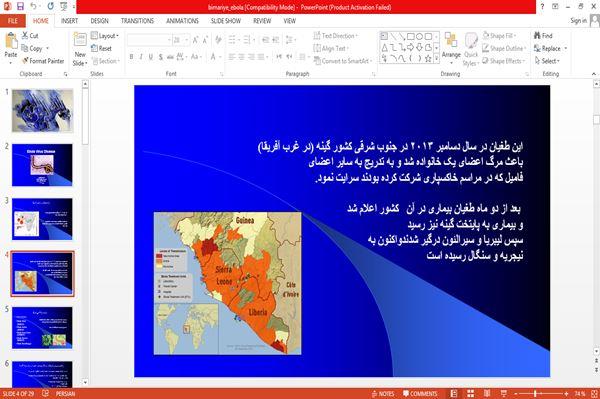
Task: Click the 74% zoom level
Action: coord(580,394)
